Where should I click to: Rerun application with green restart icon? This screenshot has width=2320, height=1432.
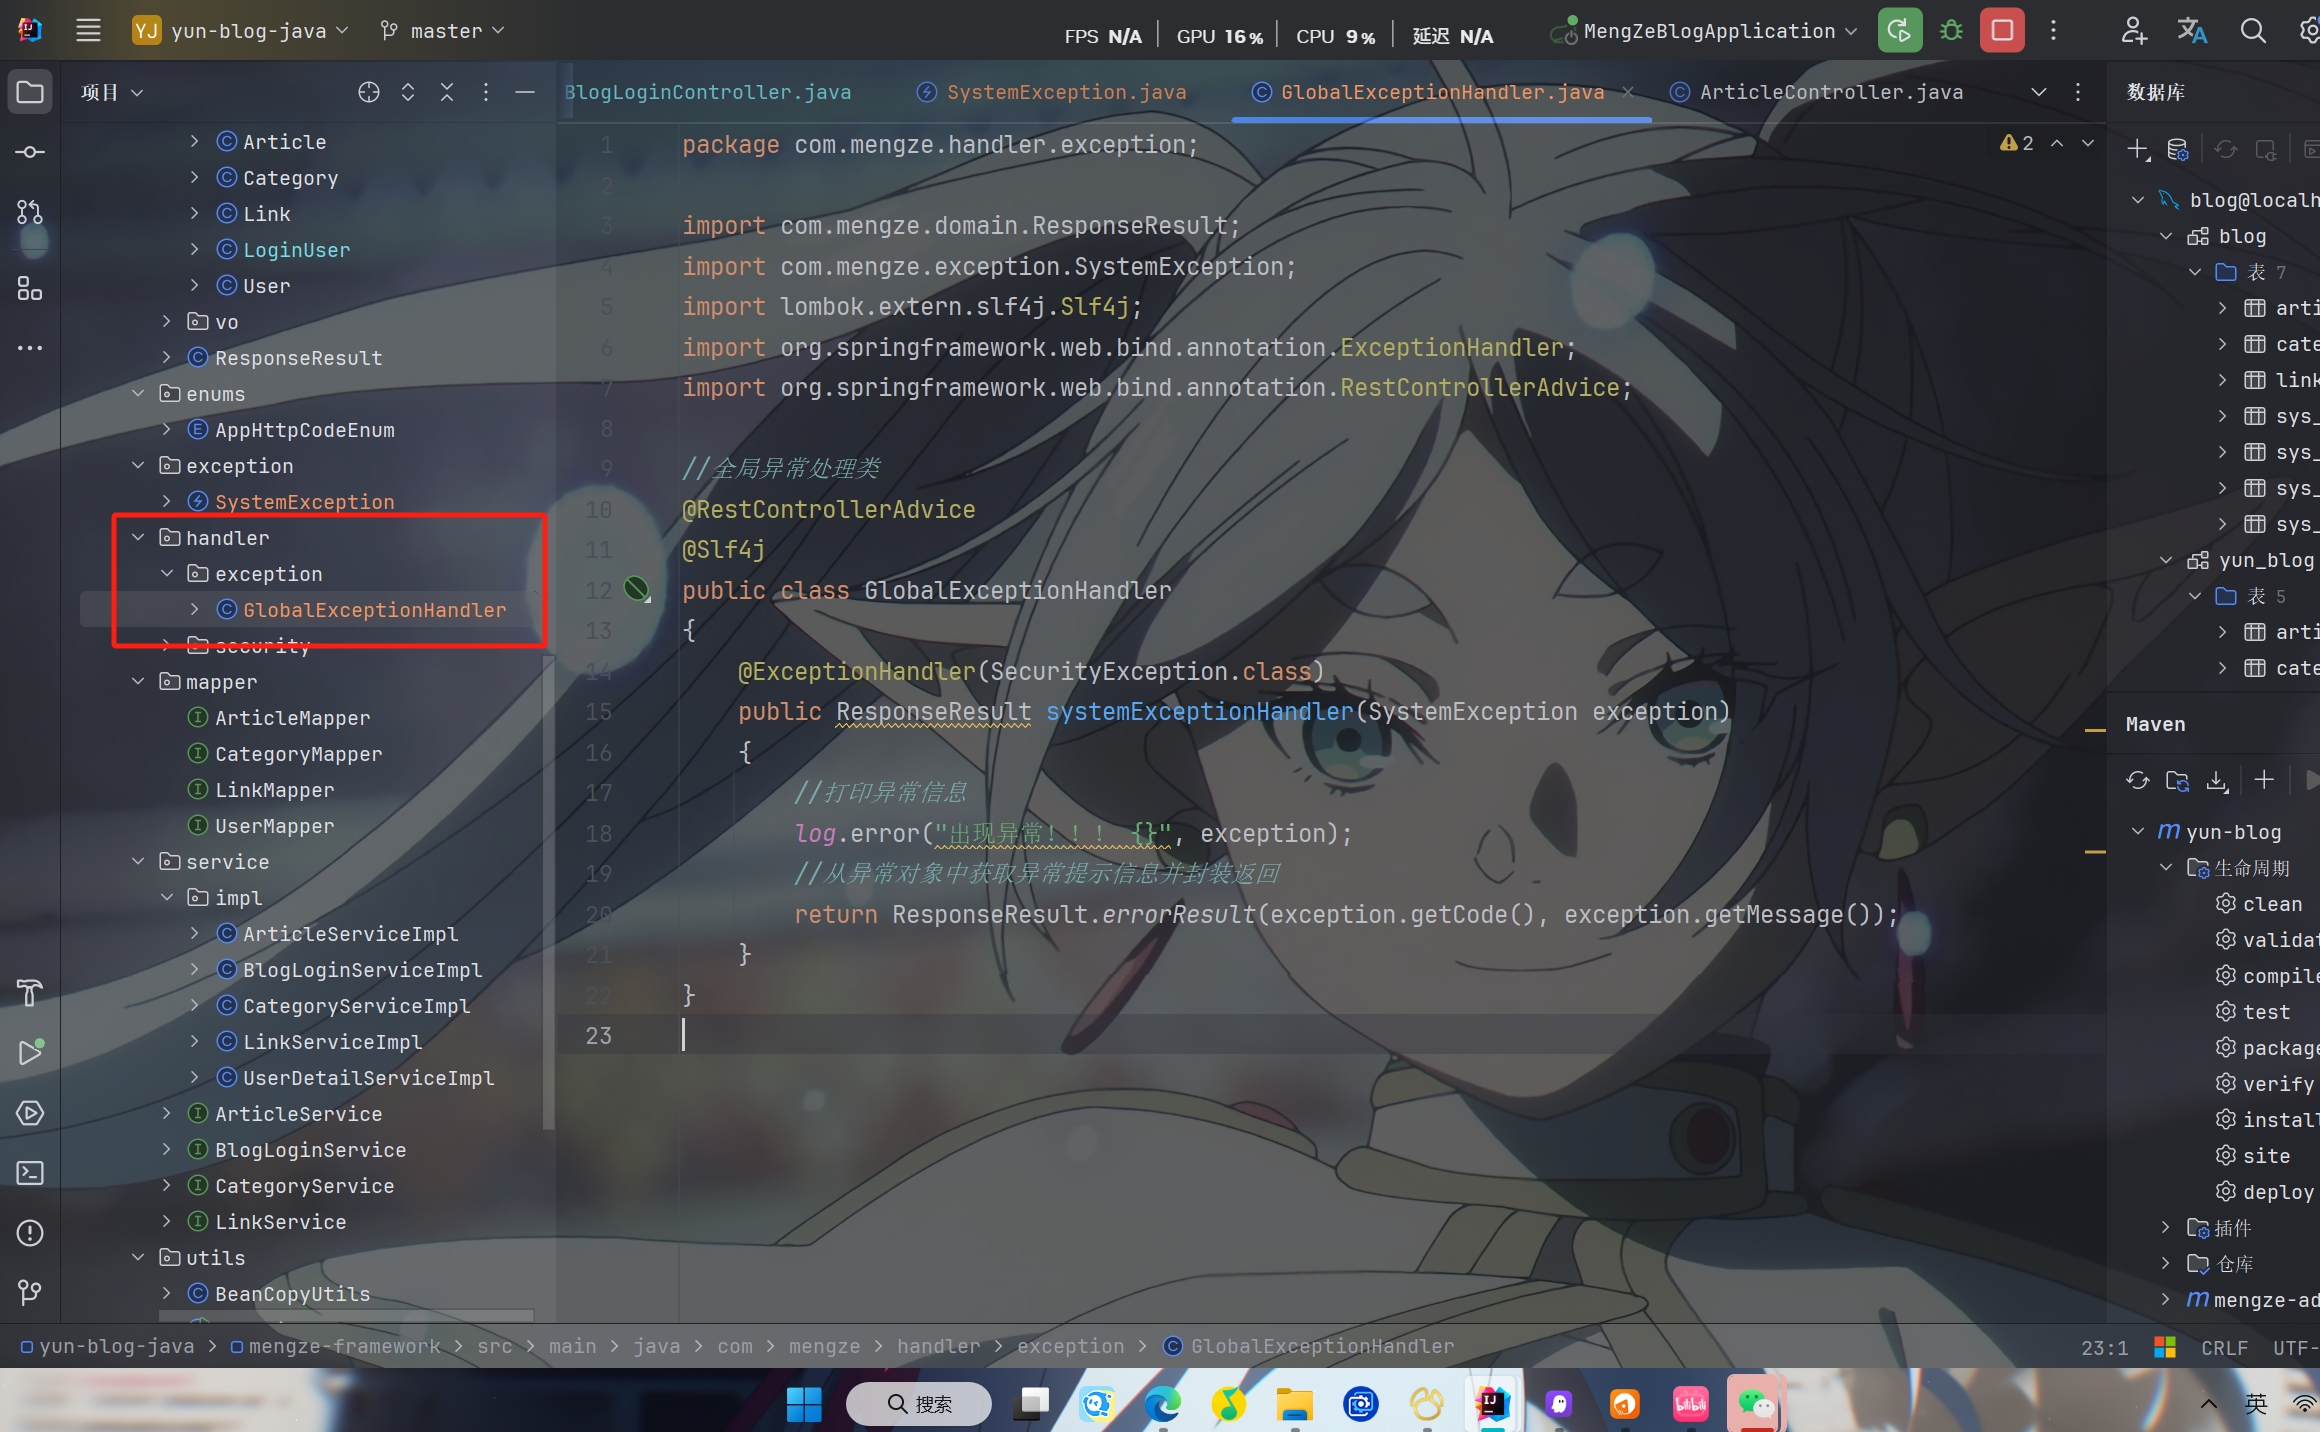[x=1899, y=31]
